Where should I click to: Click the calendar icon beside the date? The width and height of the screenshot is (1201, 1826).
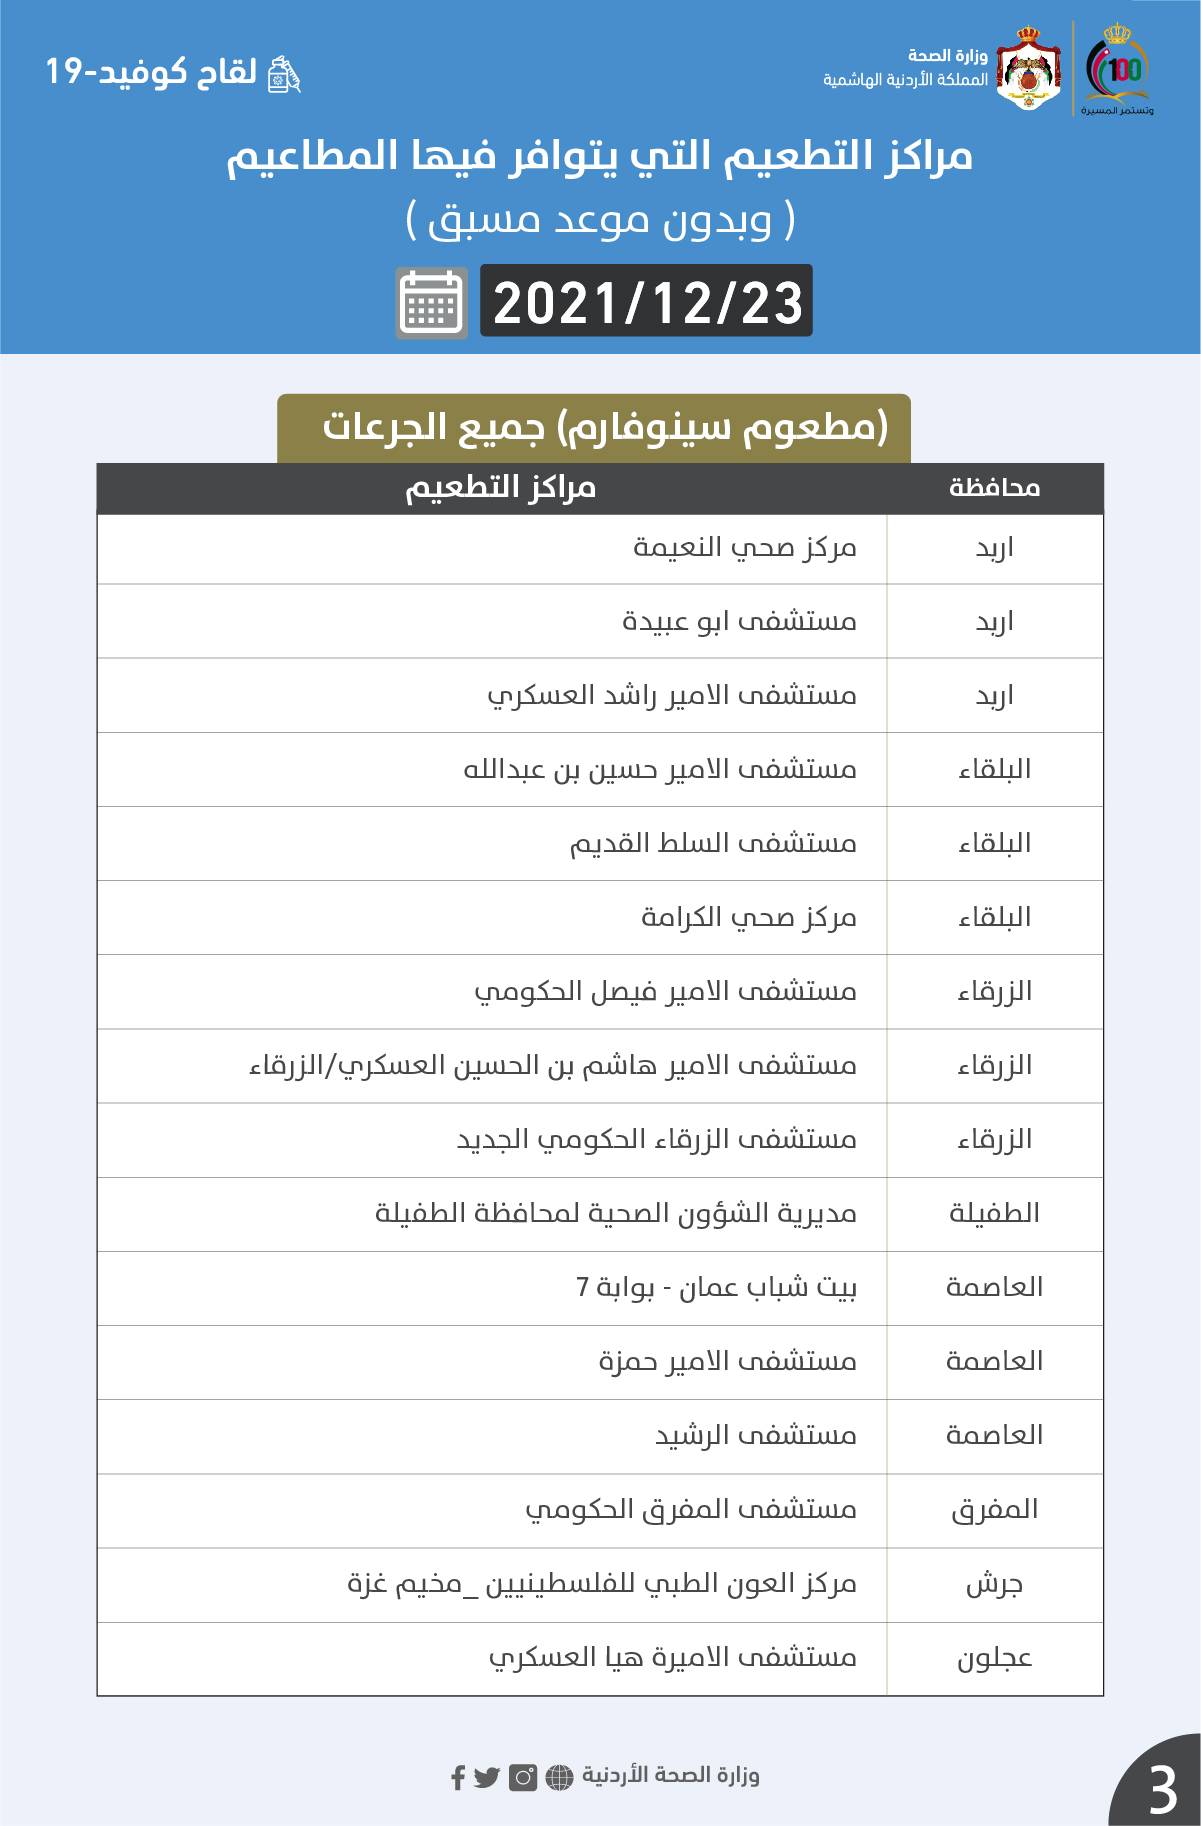click(432, 302)
